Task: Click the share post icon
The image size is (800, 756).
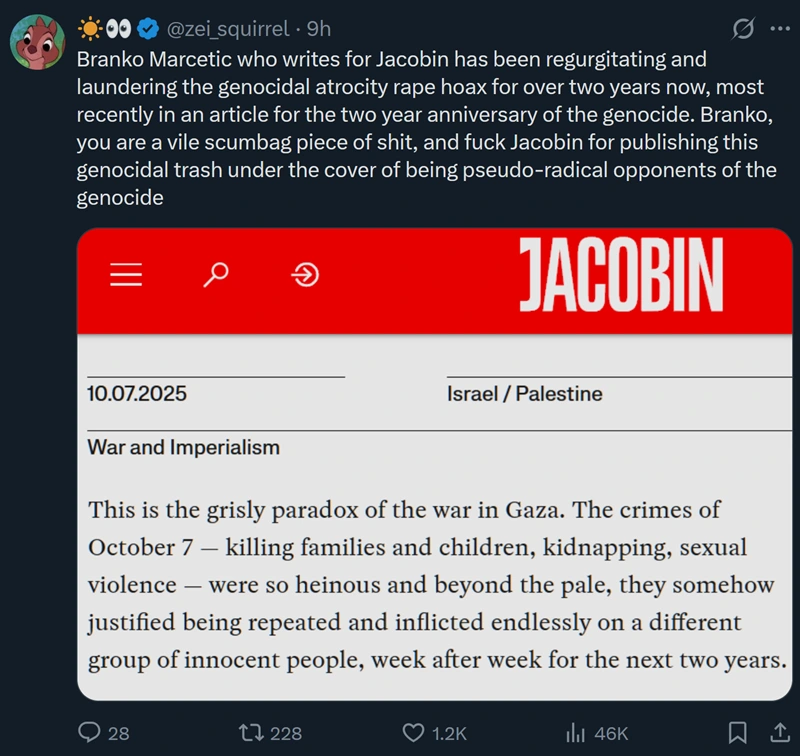Action: click(x=777, y=733)
